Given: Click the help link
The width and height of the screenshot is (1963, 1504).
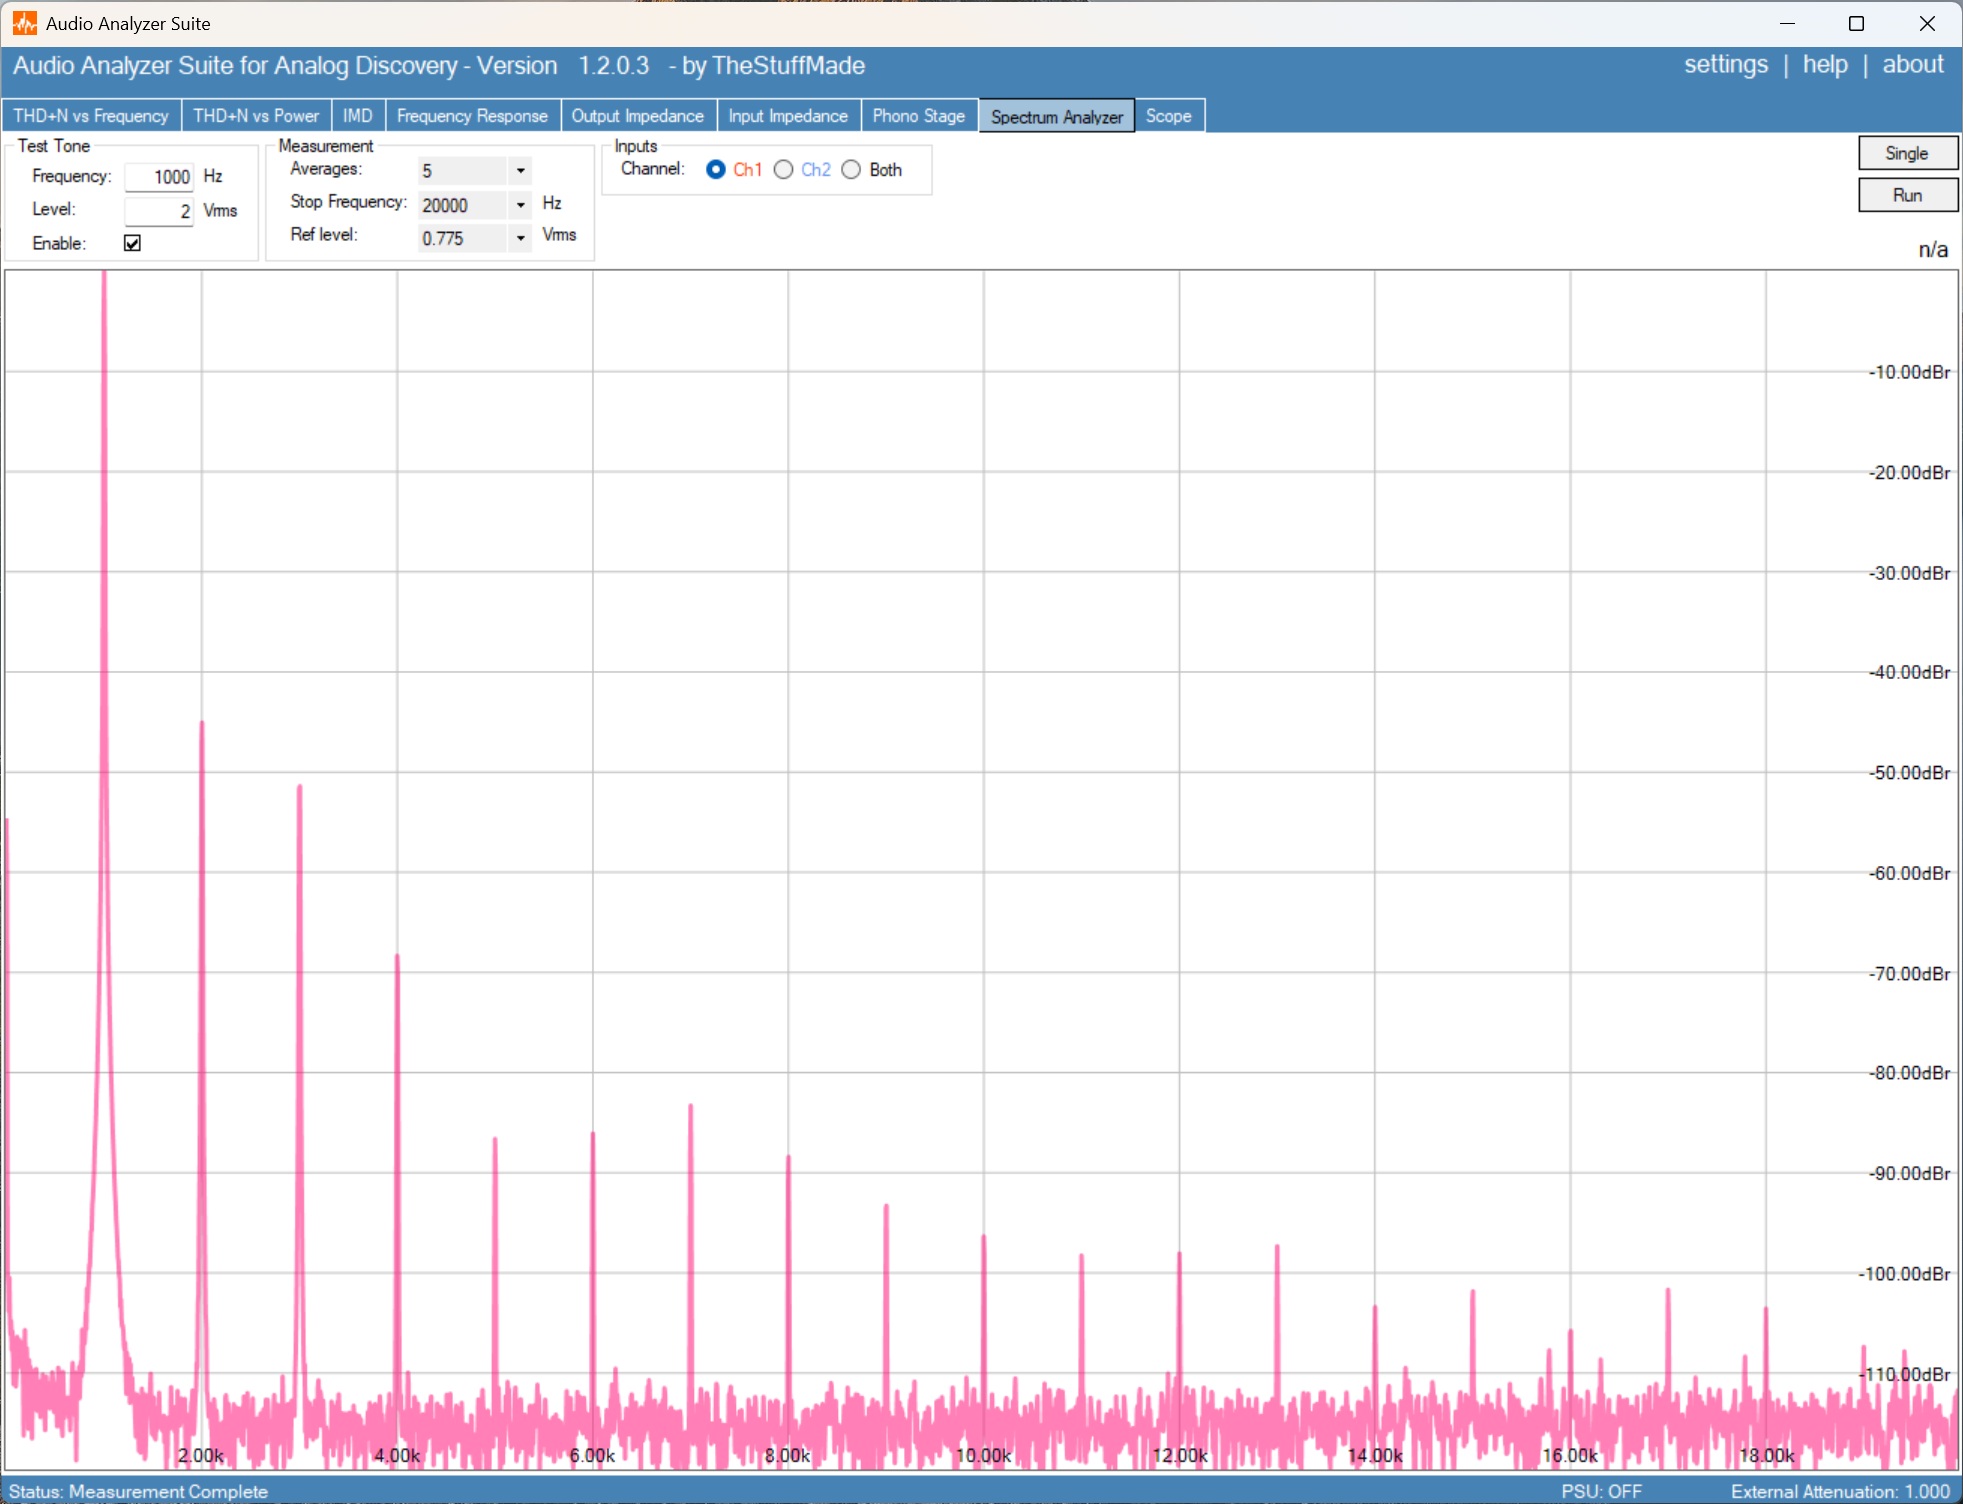Looking at the screenshot, I should pos(1825,65).
